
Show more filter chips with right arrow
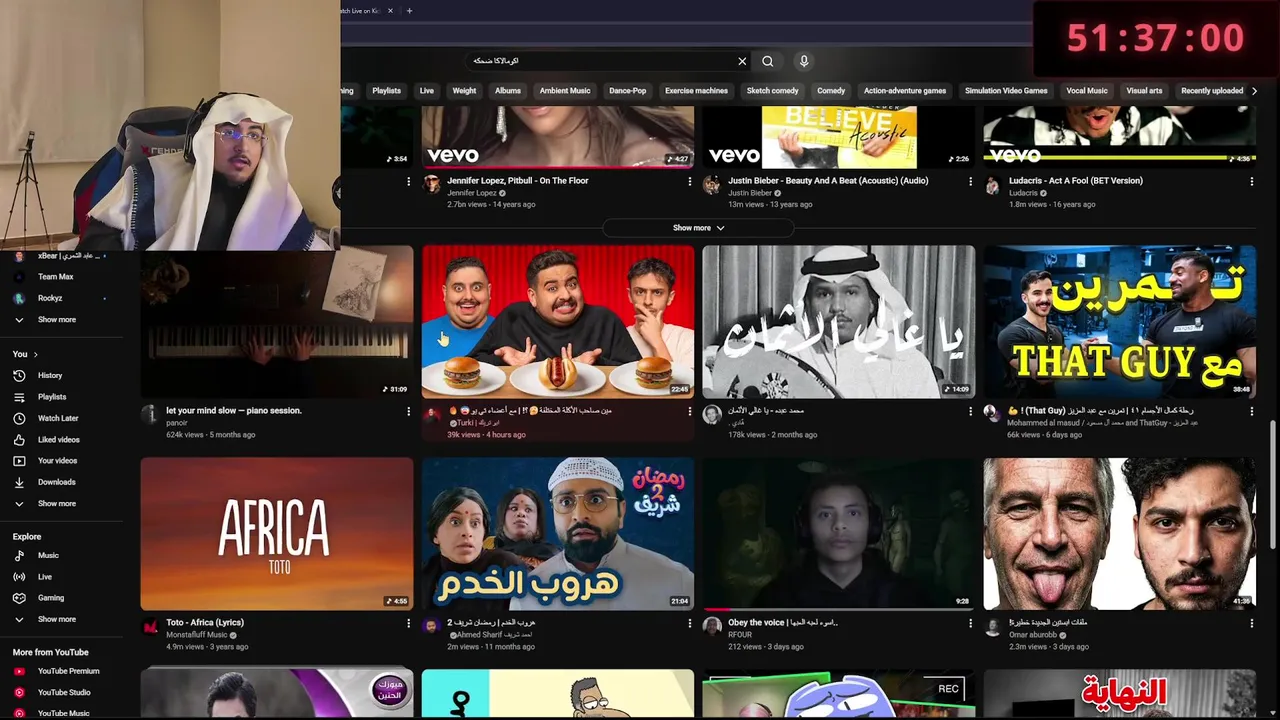1254,91
